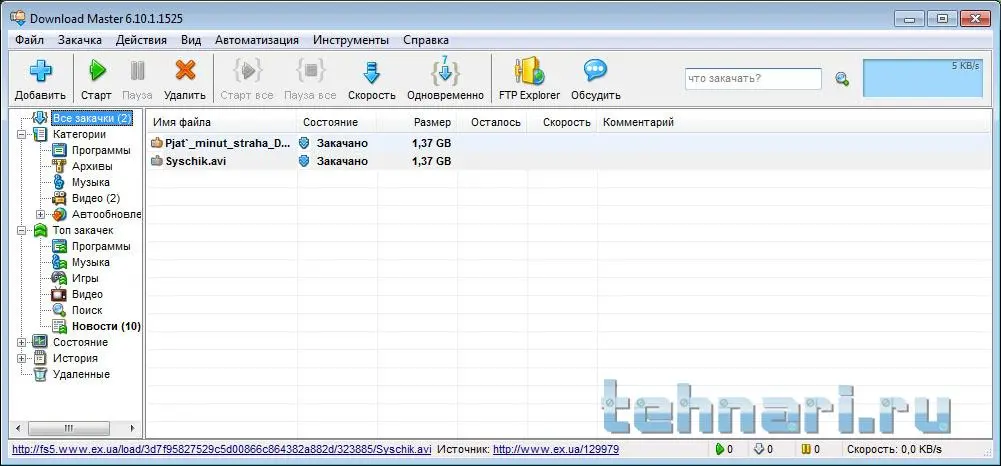Click the 'что закачать?' search field
Screen dimensions: 1001x466
tap(753, 79)
